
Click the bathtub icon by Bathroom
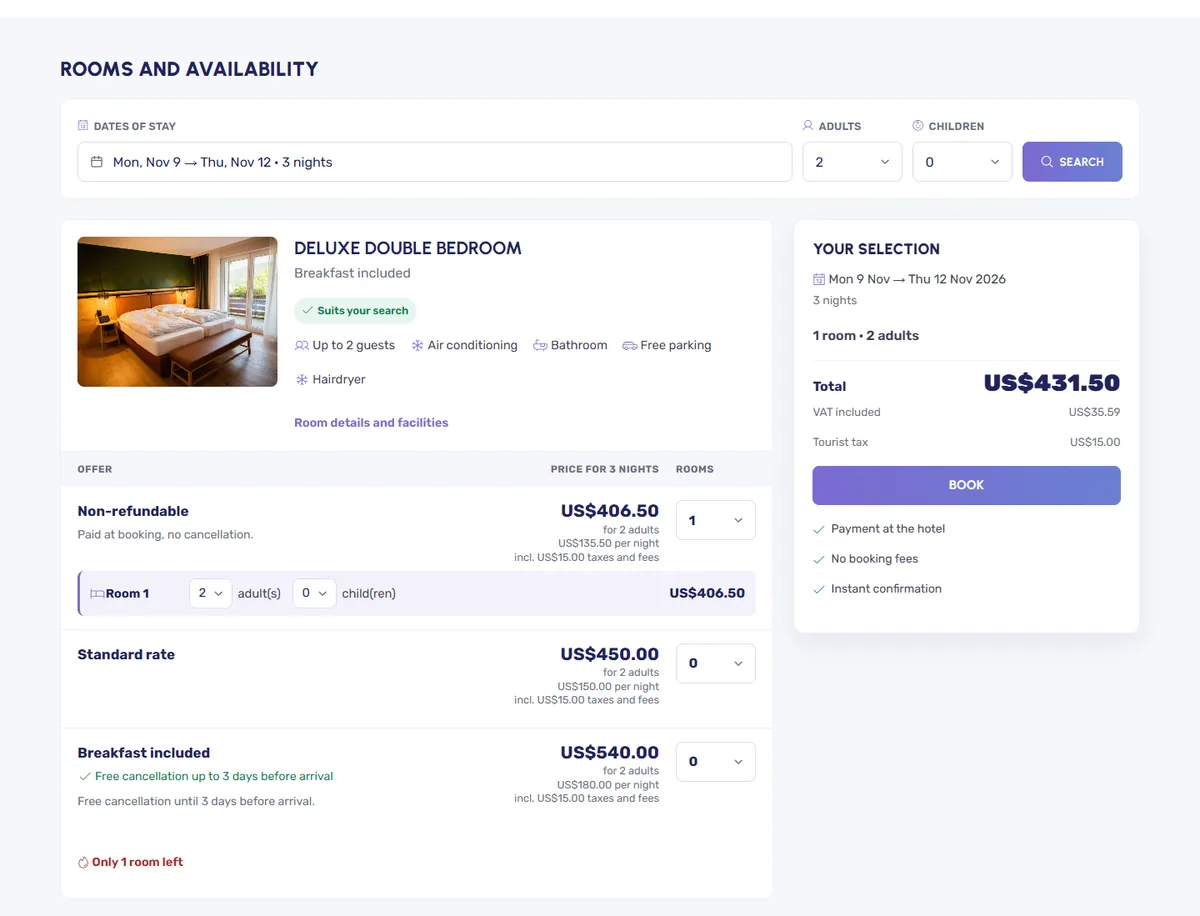tap(540, 345)
